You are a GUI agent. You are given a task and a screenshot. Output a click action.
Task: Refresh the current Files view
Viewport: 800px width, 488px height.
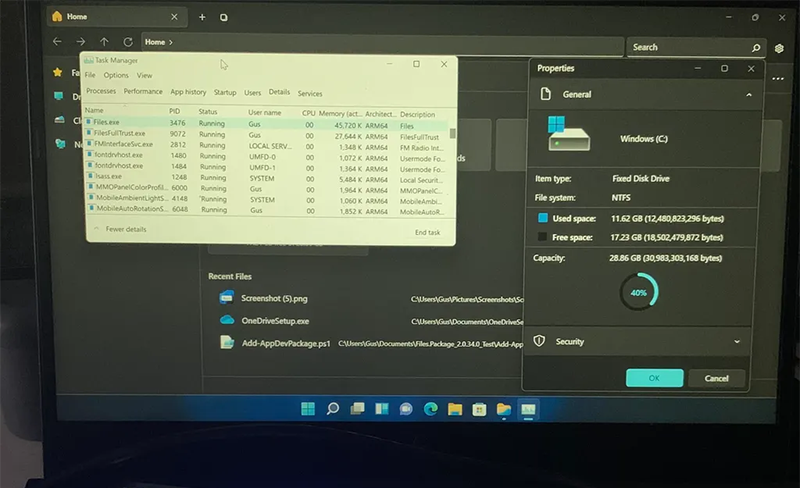point(128,42)
